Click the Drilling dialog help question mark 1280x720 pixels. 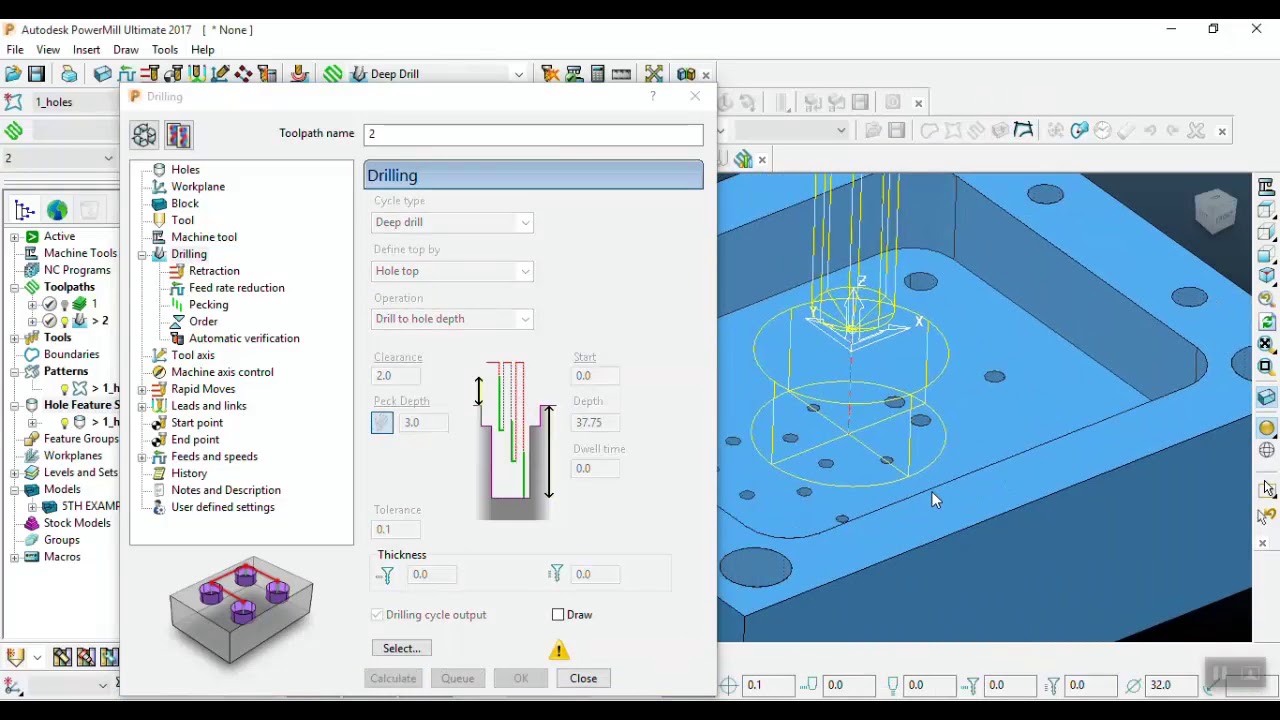653,96
